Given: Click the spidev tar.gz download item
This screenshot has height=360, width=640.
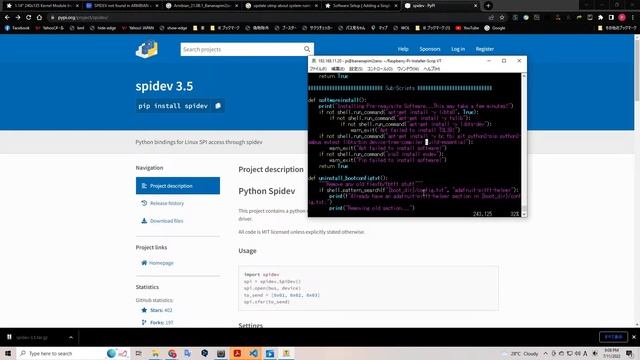Looking at the screenshot, I should coord(32,337).
